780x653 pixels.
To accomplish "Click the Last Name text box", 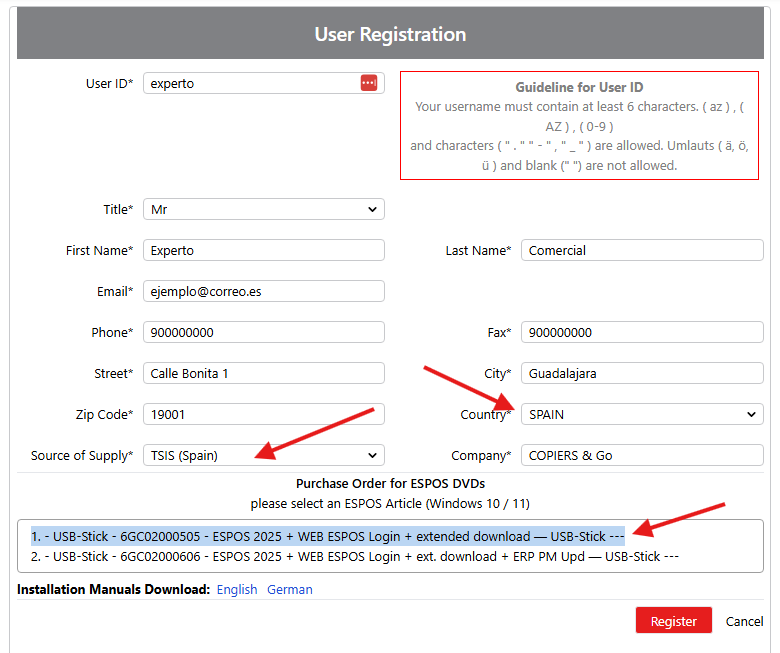I will pyautogui.click(x=641, y=250).
